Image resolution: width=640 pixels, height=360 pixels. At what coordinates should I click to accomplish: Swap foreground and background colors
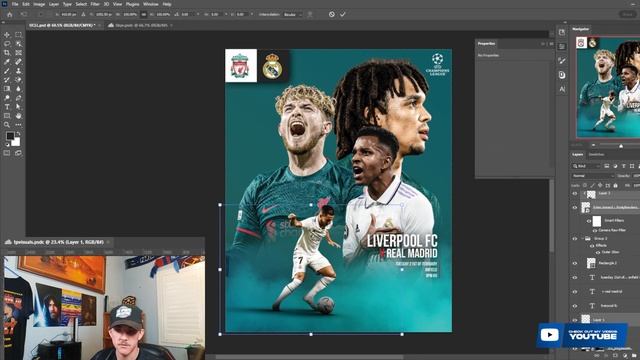tap(18, 134)
